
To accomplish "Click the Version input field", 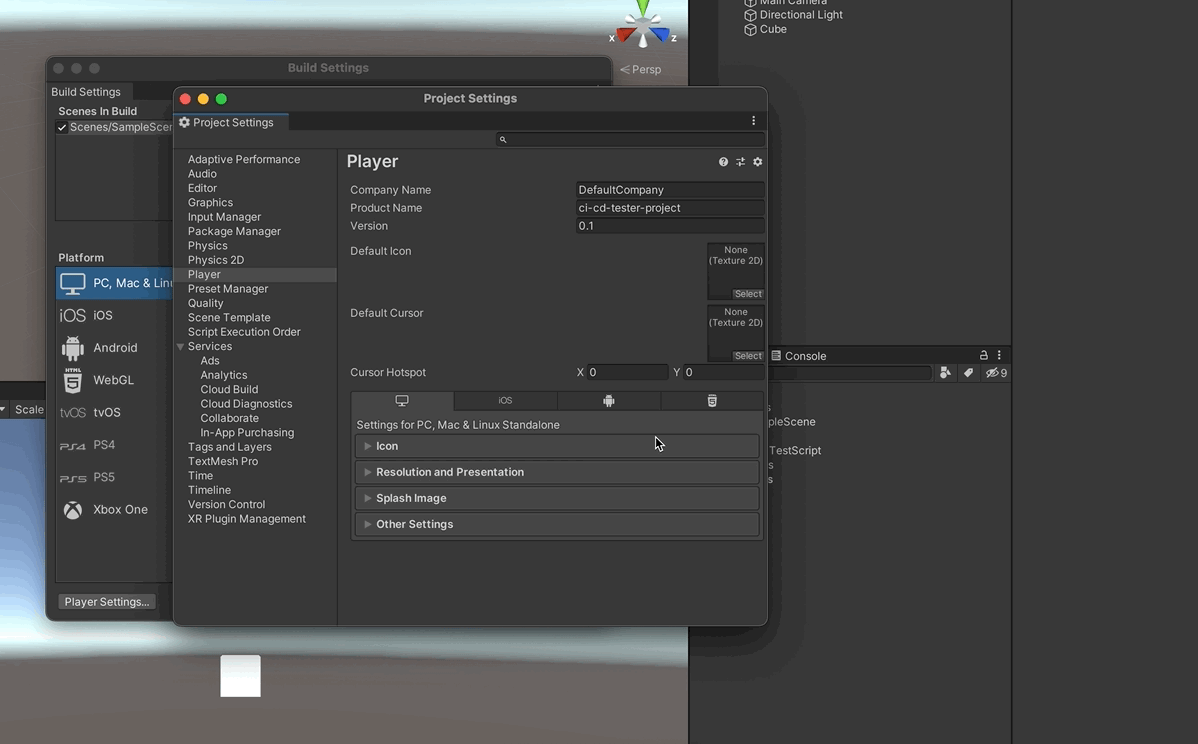I will click(670, 226).
